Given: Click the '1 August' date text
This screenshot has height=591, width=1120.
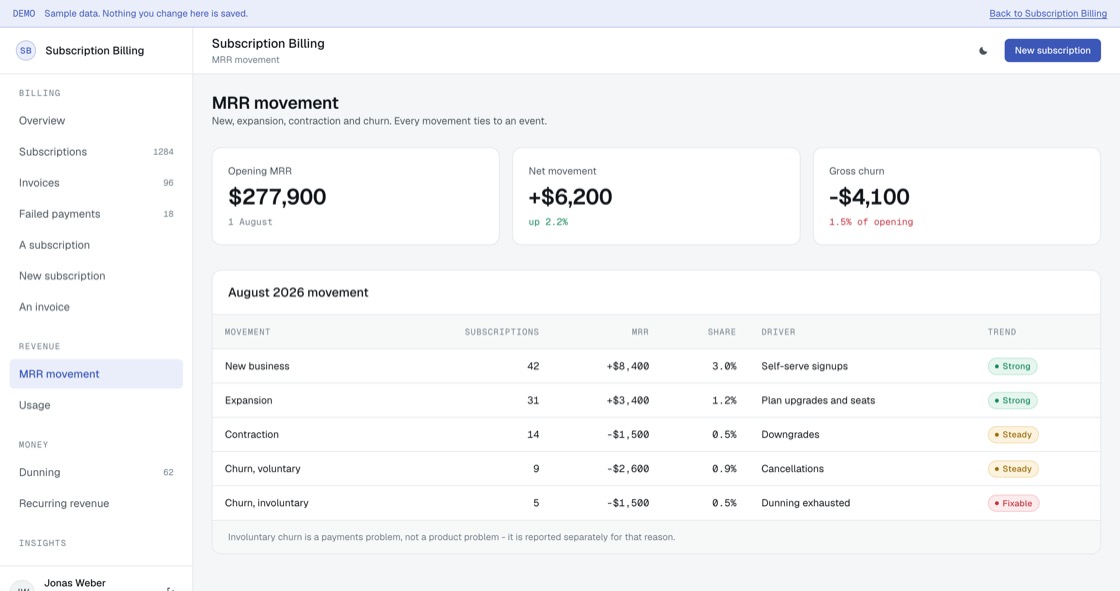Looking at the screenshot, I should (250, 222).
